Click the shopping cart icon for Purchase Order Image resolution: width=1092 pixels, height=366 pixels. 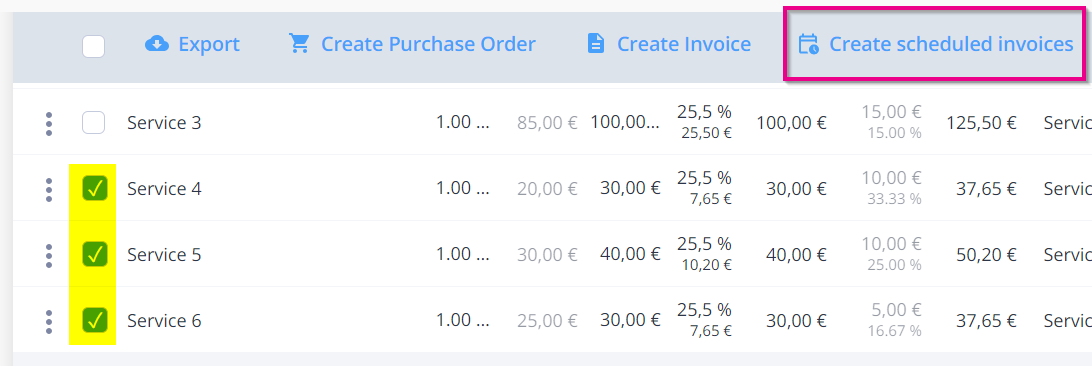299,44
